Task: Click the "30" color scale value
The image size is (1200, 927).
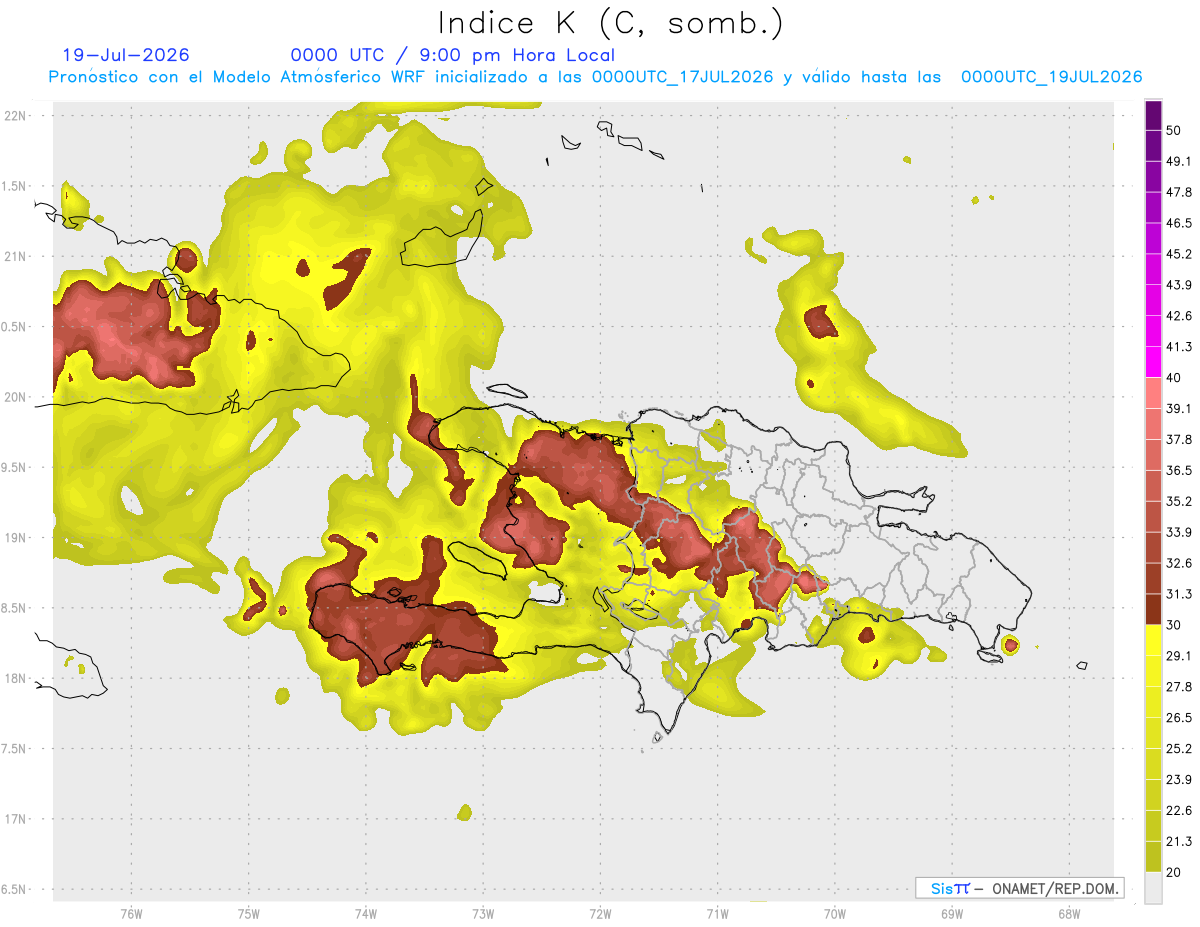Action: pos(1174,625)
